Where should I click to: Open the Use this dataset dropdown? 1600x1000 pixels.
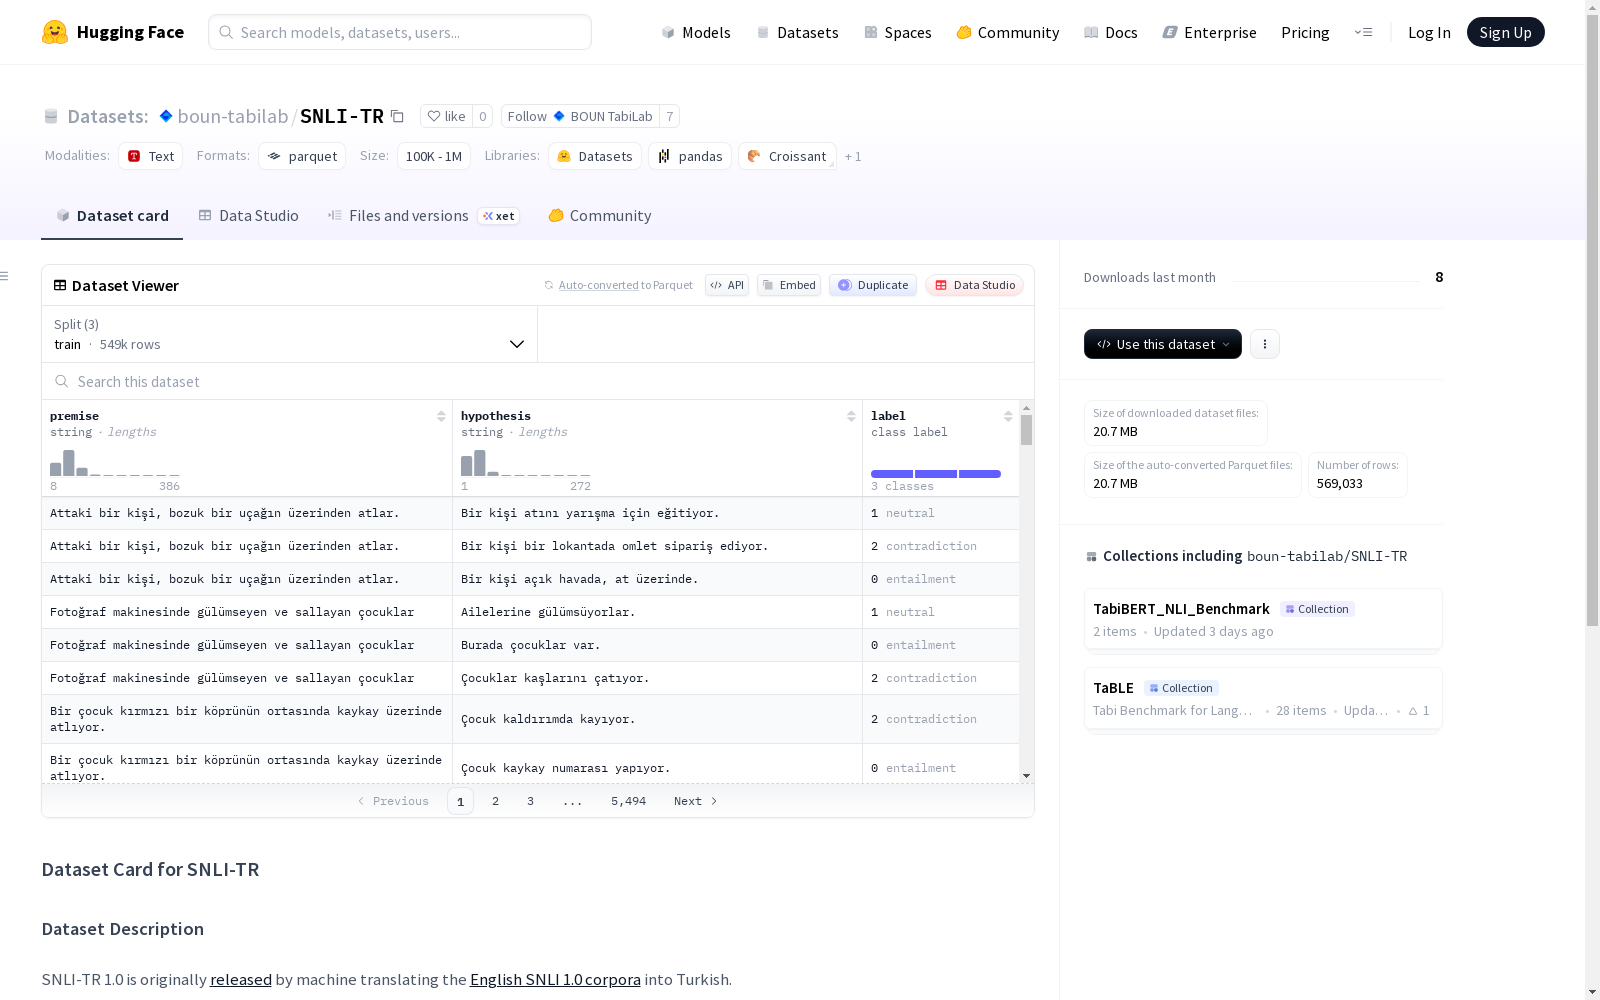pyautogui.click(x=1163, y=344)
